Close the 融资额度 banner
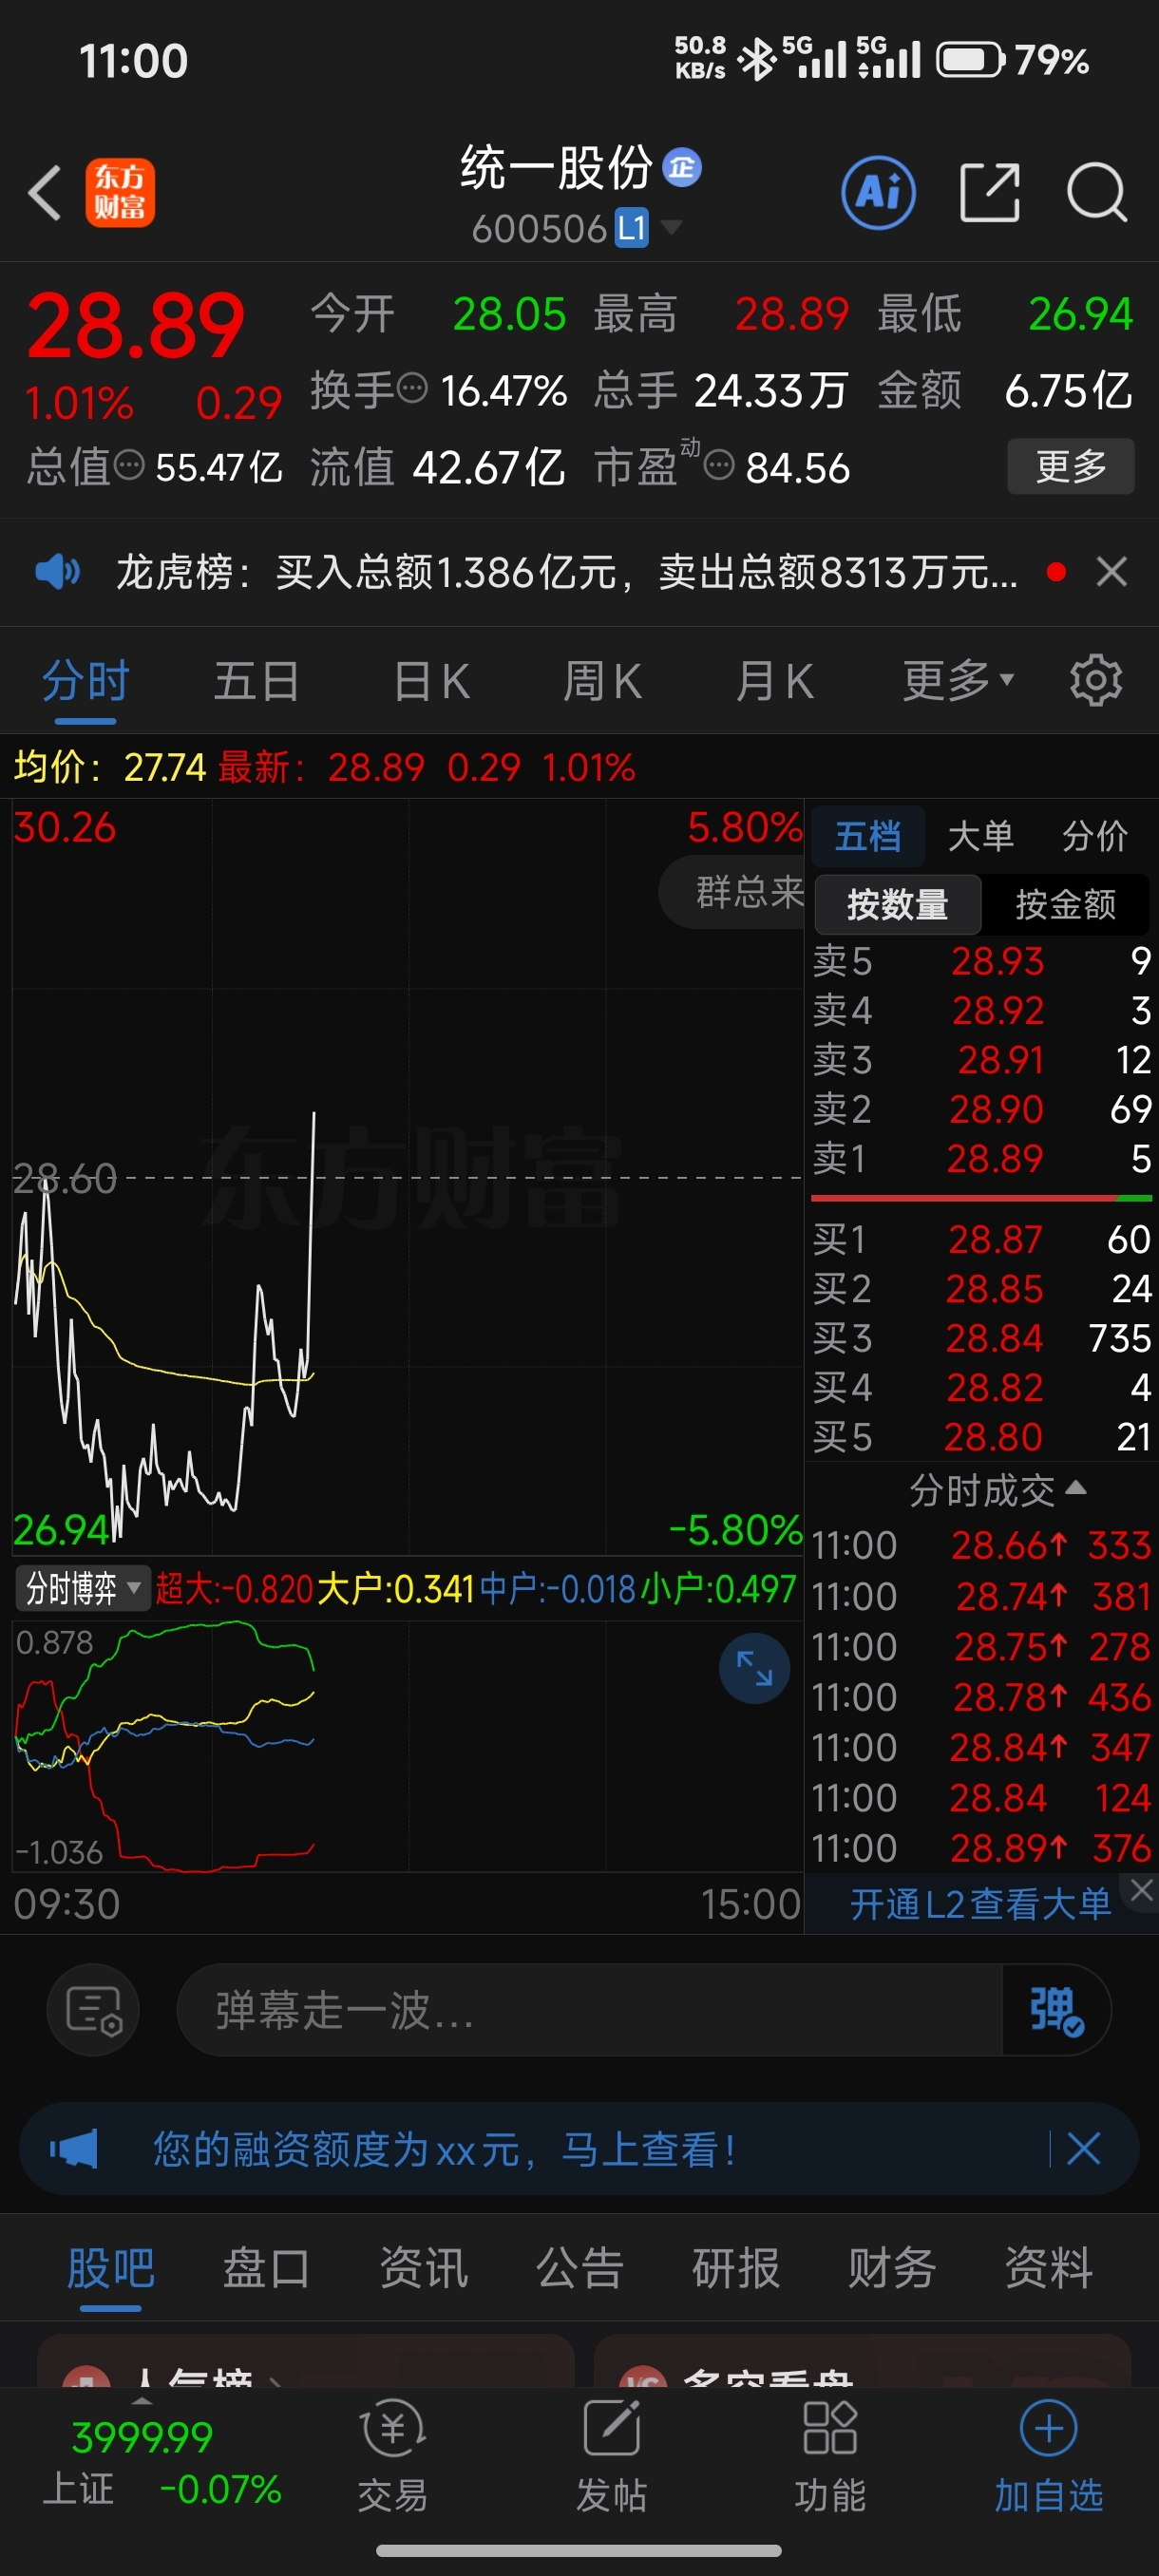The width and height of the screenshot is (1159, 2576). click(x=1083, y=2149)
